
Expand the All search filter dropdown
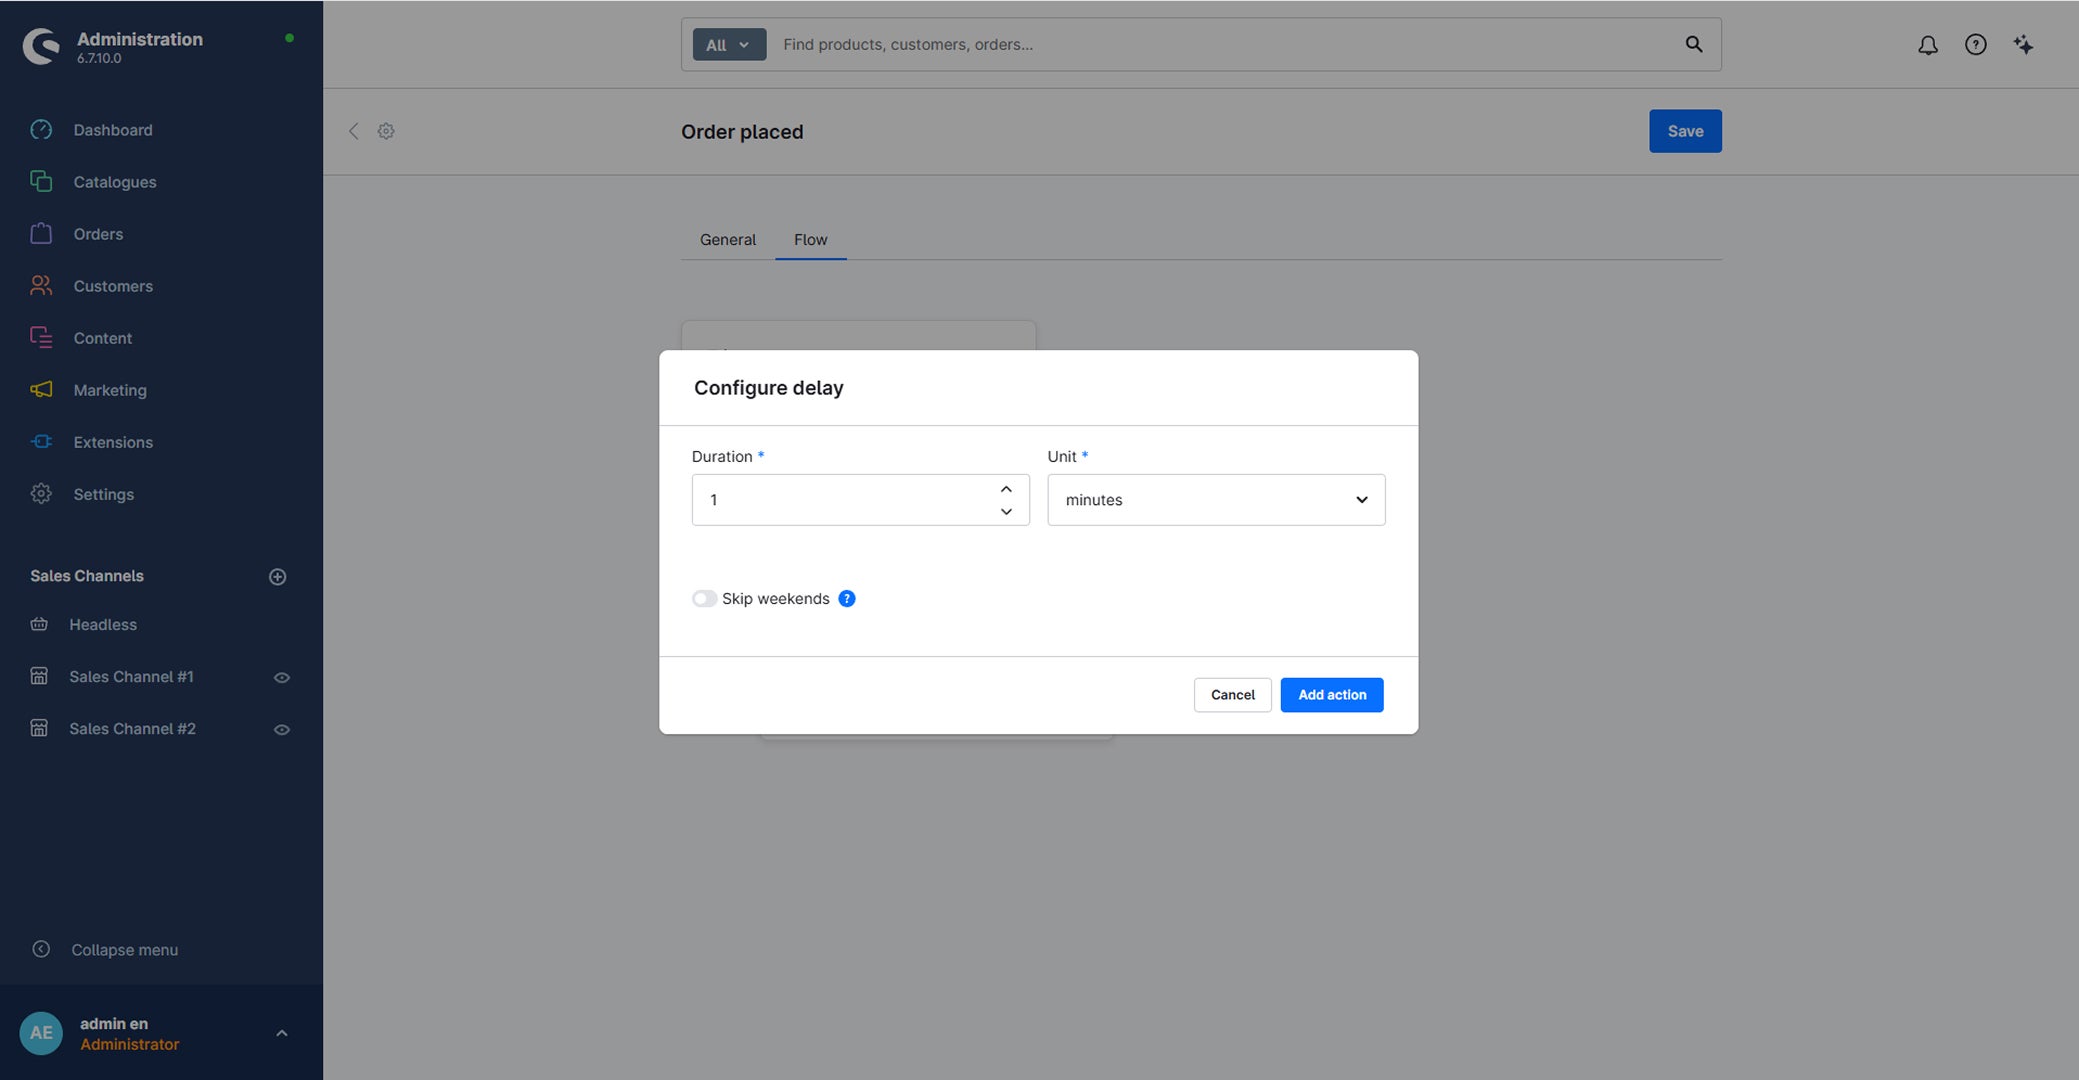tap(729, 45)
